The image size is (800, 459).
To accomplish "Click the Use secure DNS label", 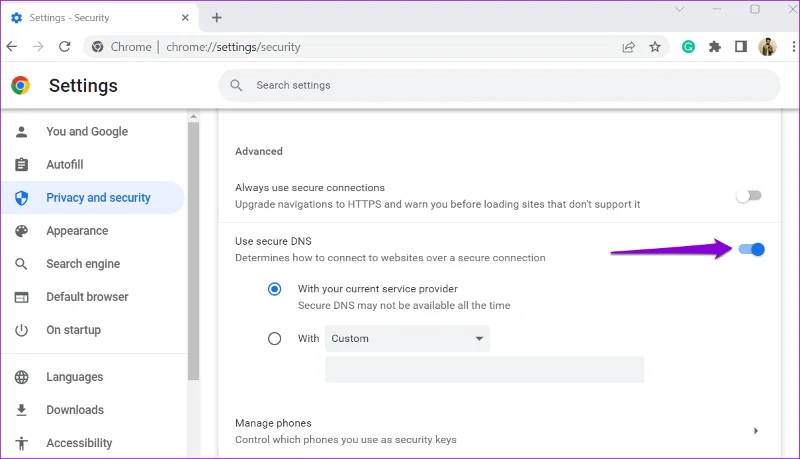I will [x=273, y=241].
